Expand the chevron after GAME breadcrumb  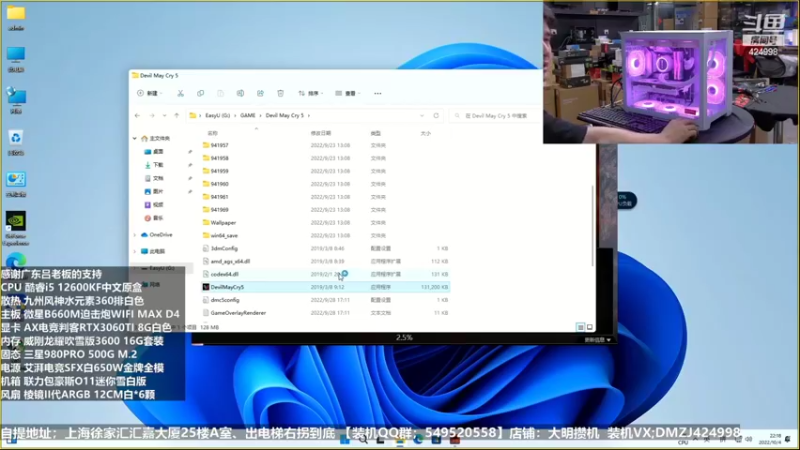pyautogui.click(x=261, y=116)
